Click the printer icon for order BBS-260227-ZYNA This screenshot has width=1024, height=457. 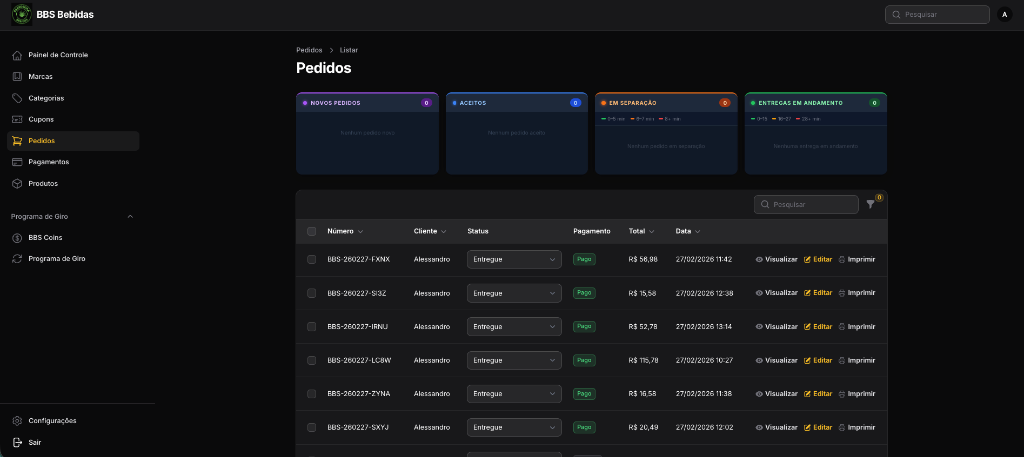tap(842, 394)
